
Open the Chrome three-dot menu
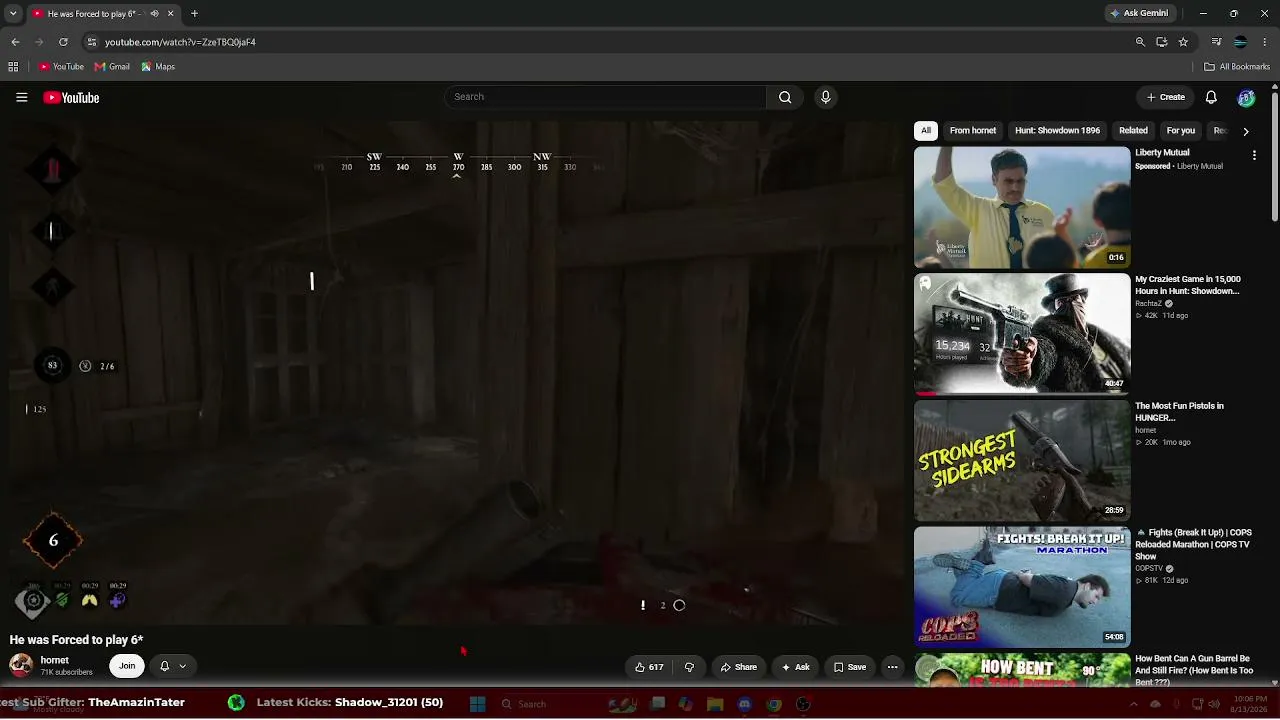coord(1265,42)
